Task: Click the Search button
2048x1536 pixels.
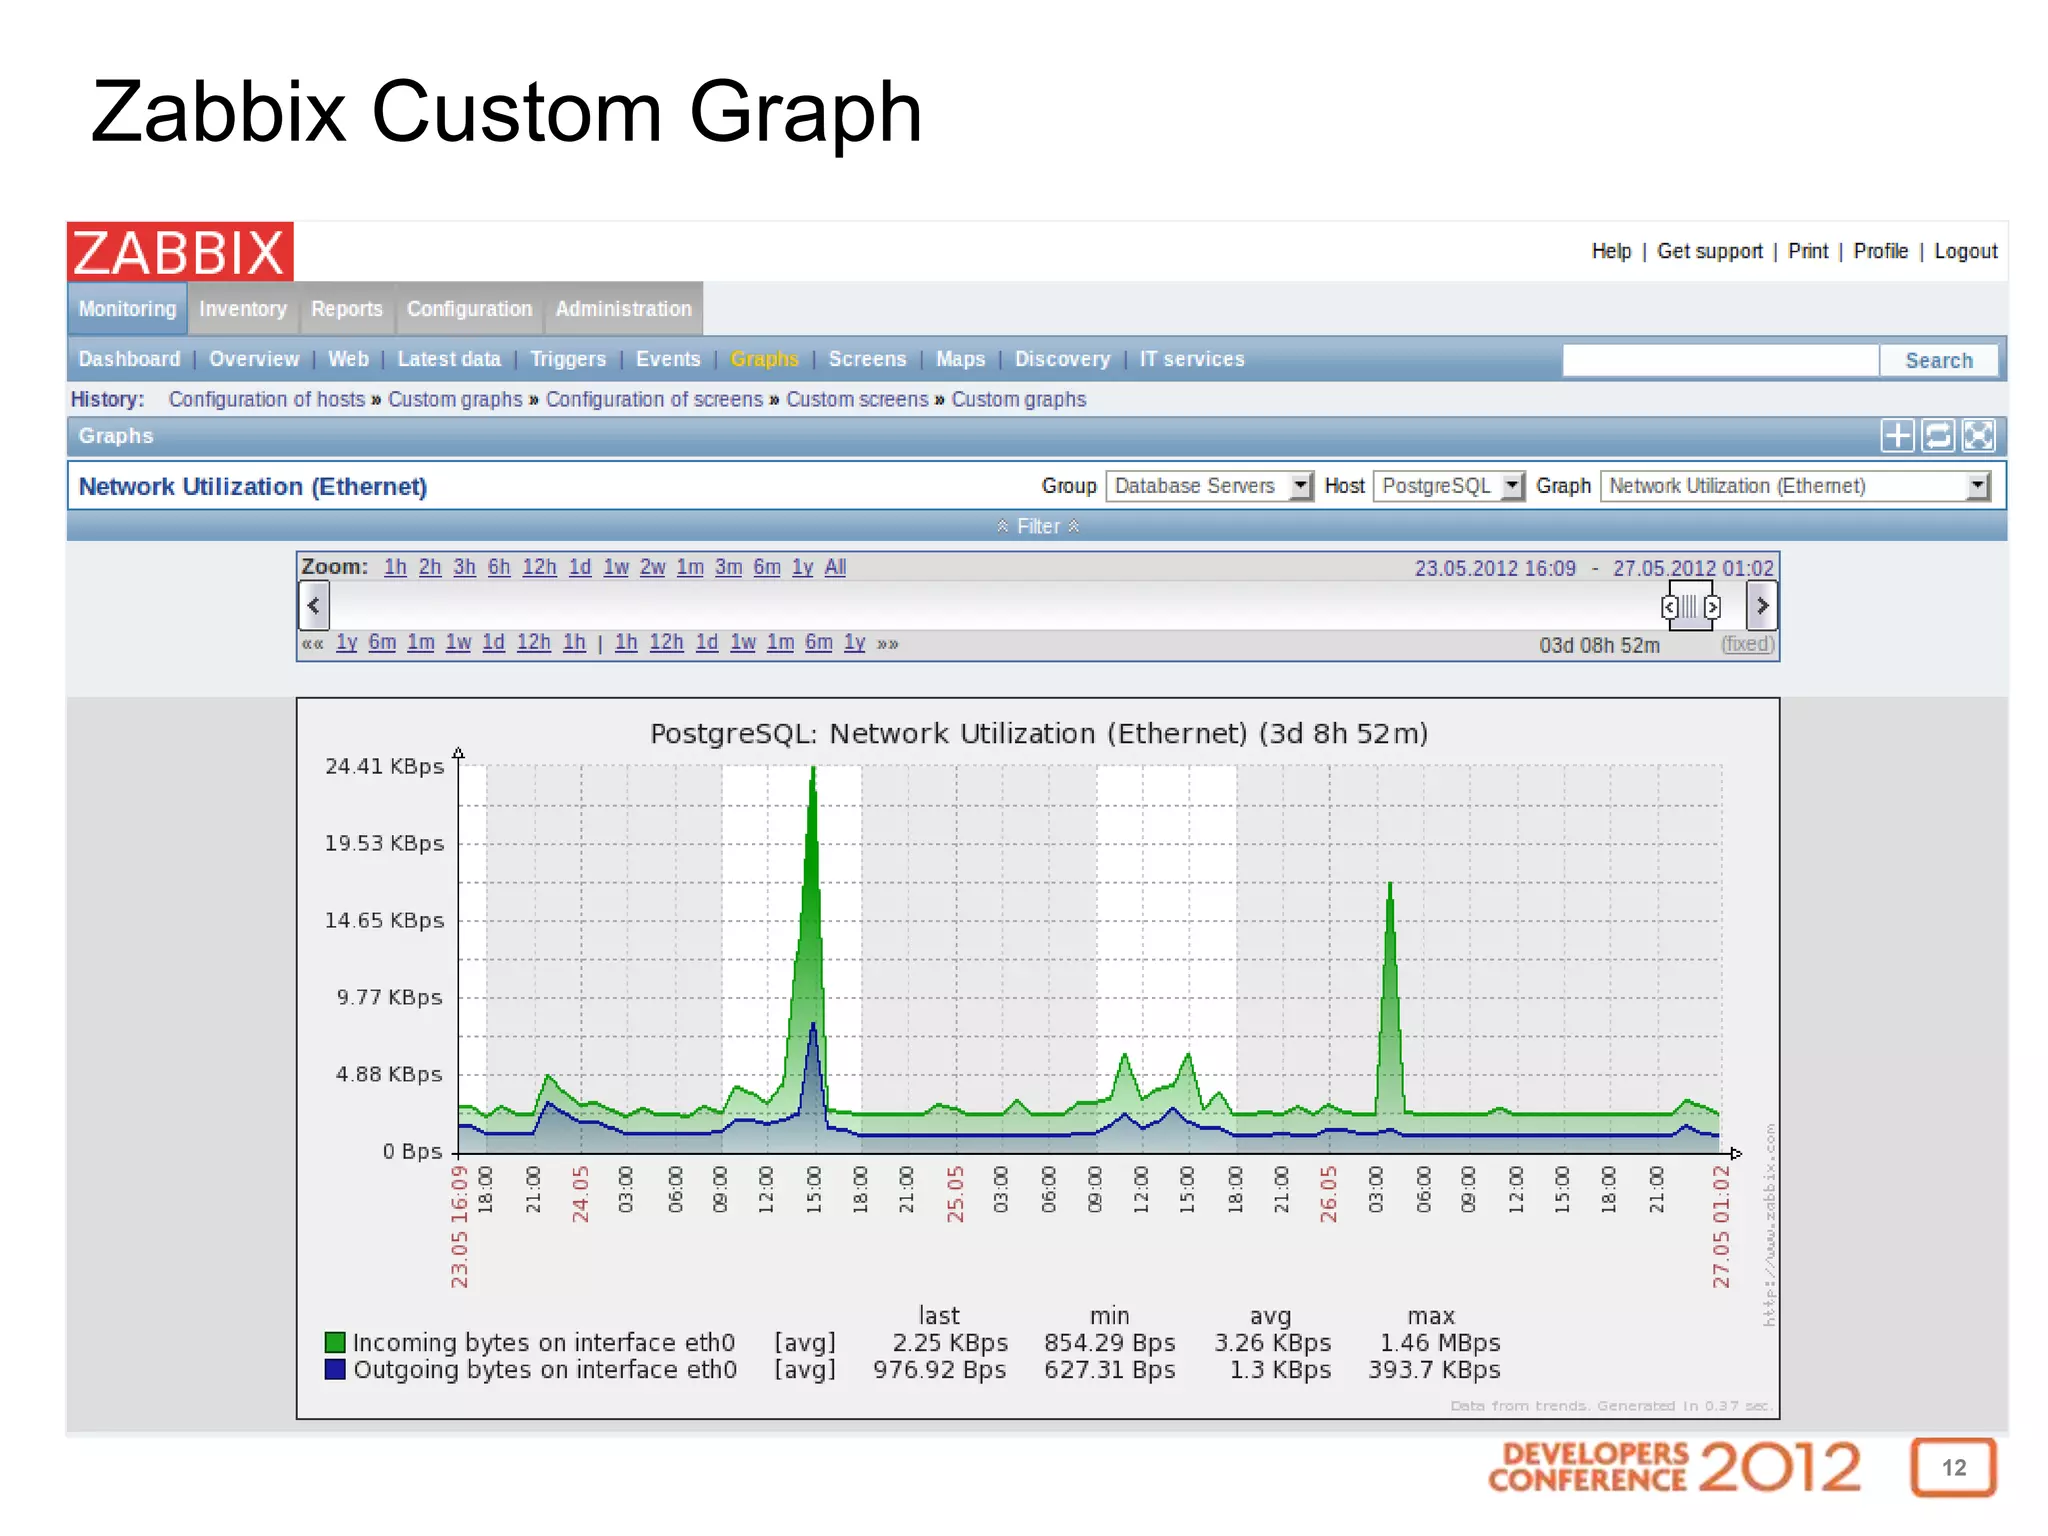Action: pos(1939,360)
